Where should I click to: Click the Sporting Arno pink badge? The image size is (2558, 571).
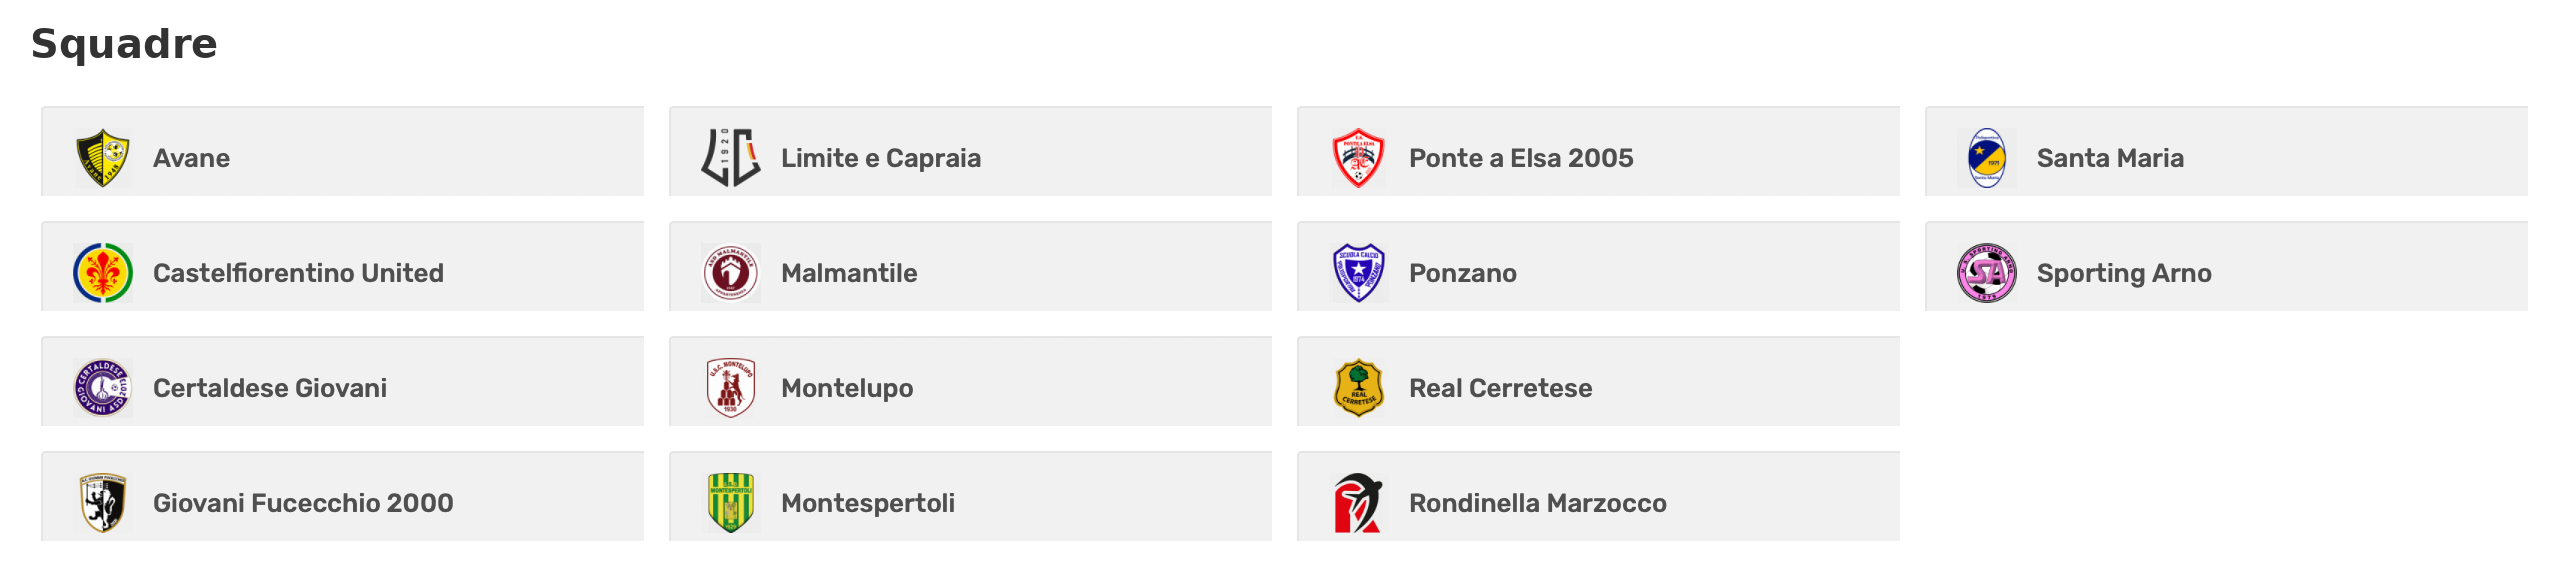click(x=1987, y=273)
